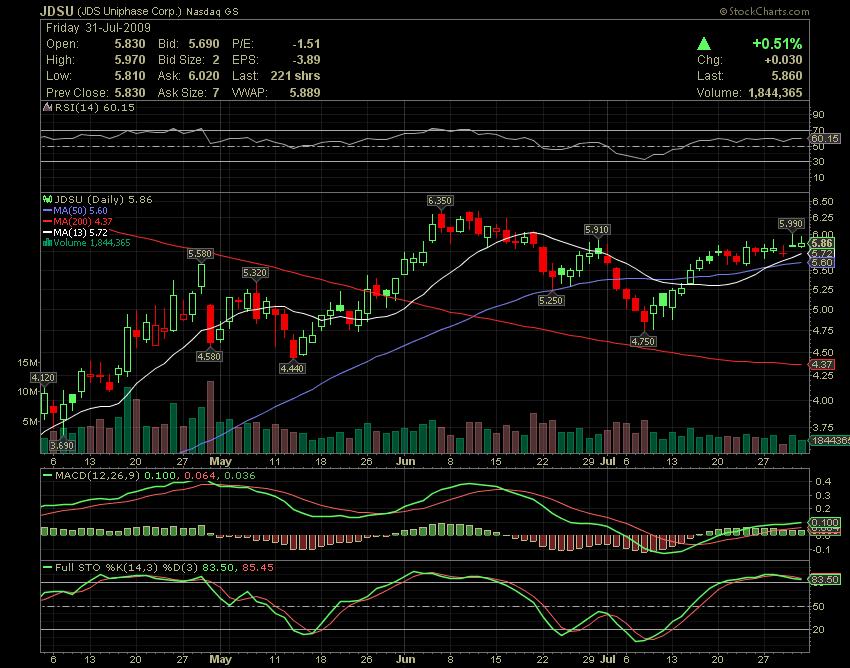
Task: Click the +0.51% percent change value
Action: click(x=777, y=44)
